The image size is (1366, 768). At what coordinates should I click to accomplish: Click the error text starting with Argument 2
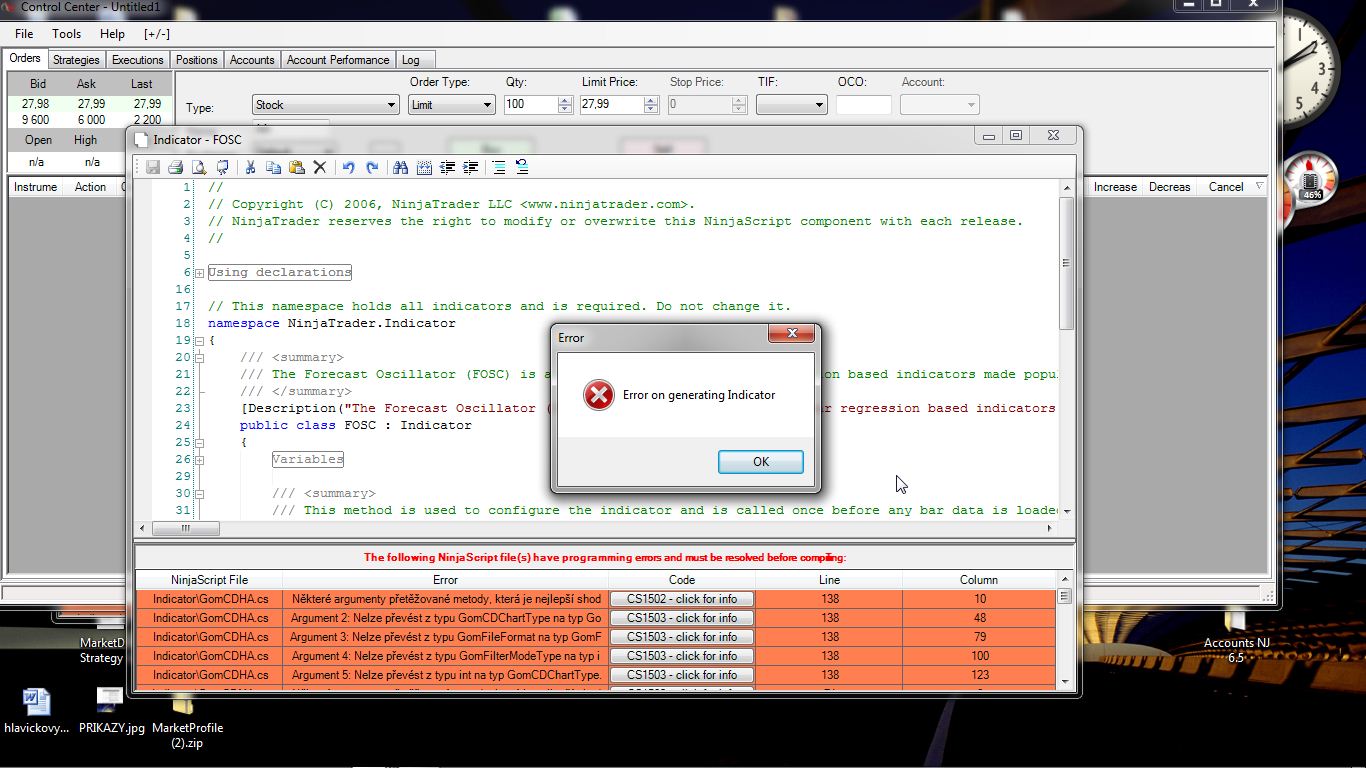(x=446, y=618)
